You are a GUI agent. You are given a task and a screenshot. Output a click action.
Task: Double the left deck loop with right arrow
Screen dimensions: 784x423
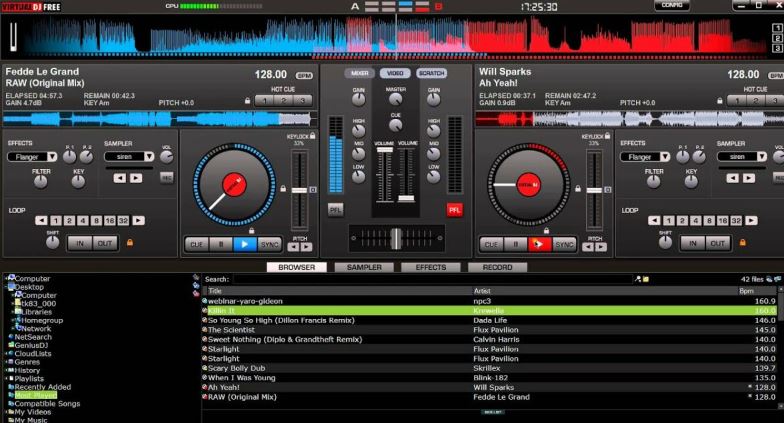(x=138, y=220)
